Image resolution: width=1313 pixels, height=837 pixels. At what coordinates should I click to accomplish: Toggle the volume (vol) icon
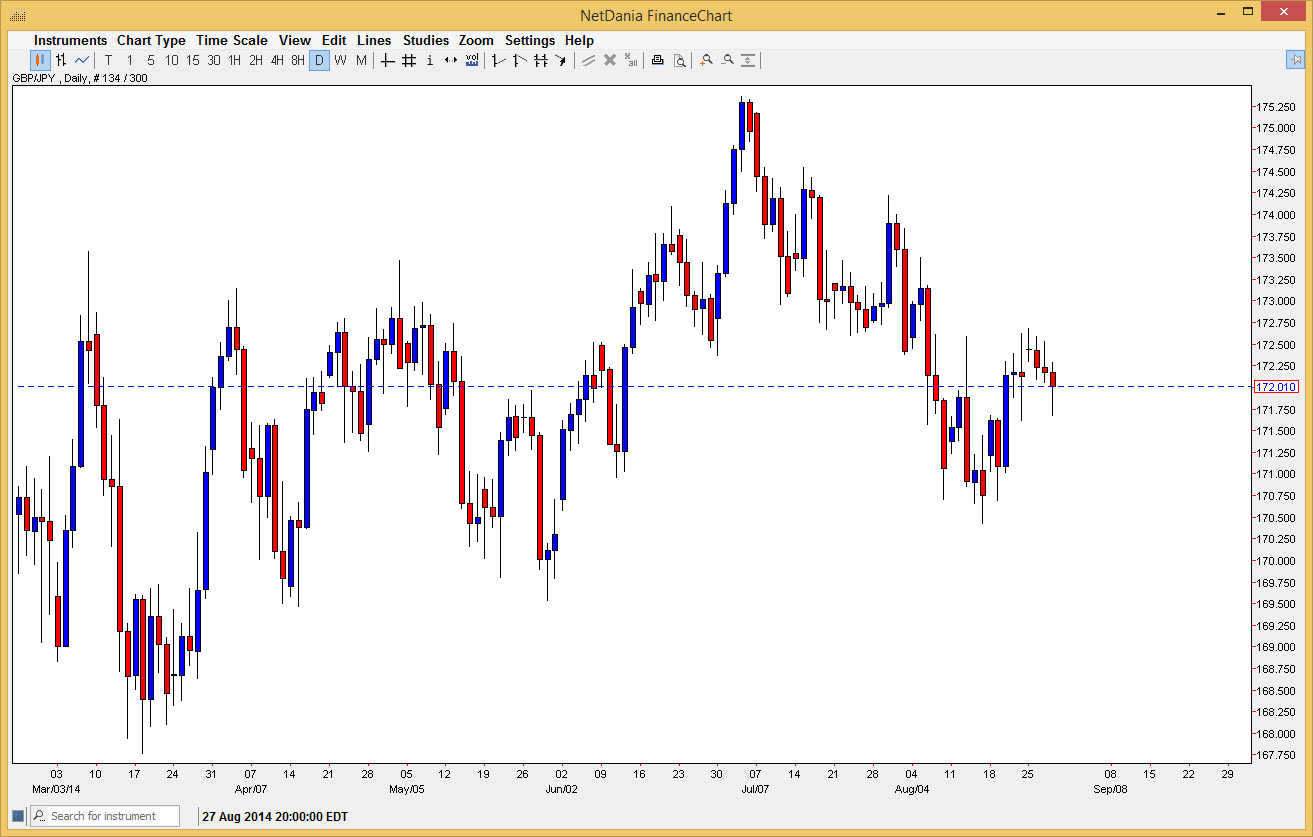pos(472,61)
